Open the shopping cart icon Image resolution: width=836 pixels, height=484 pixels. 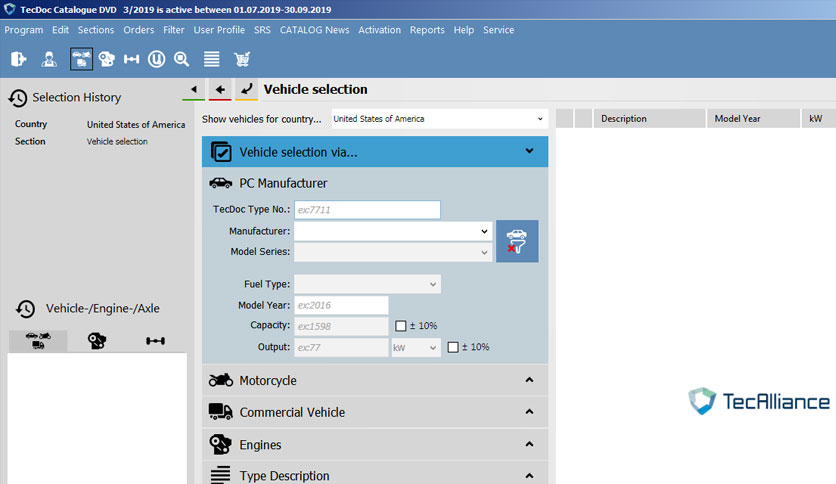242,59
